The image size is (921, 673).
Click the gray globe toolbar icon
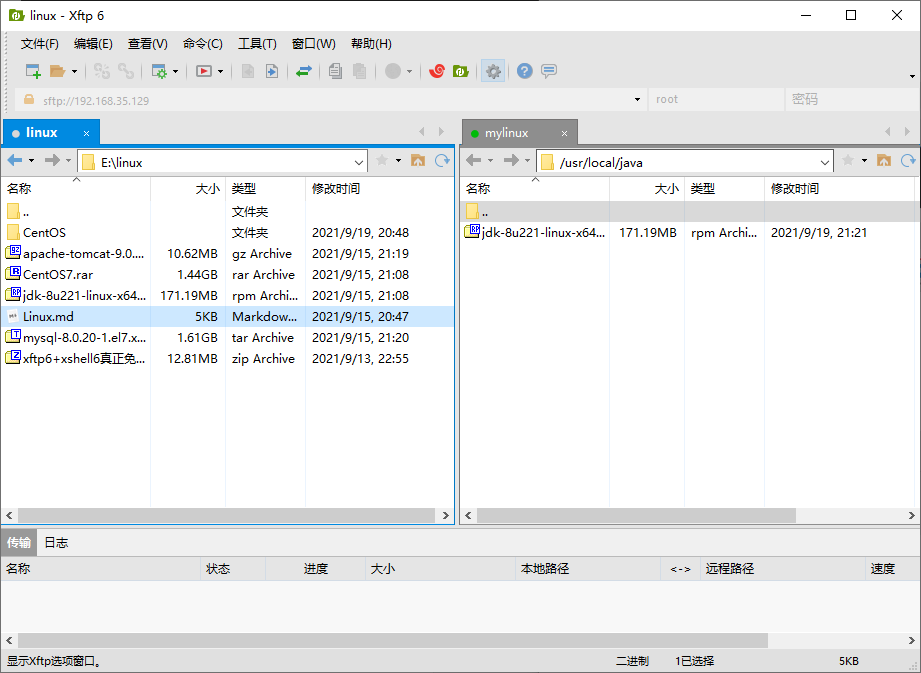393,71
